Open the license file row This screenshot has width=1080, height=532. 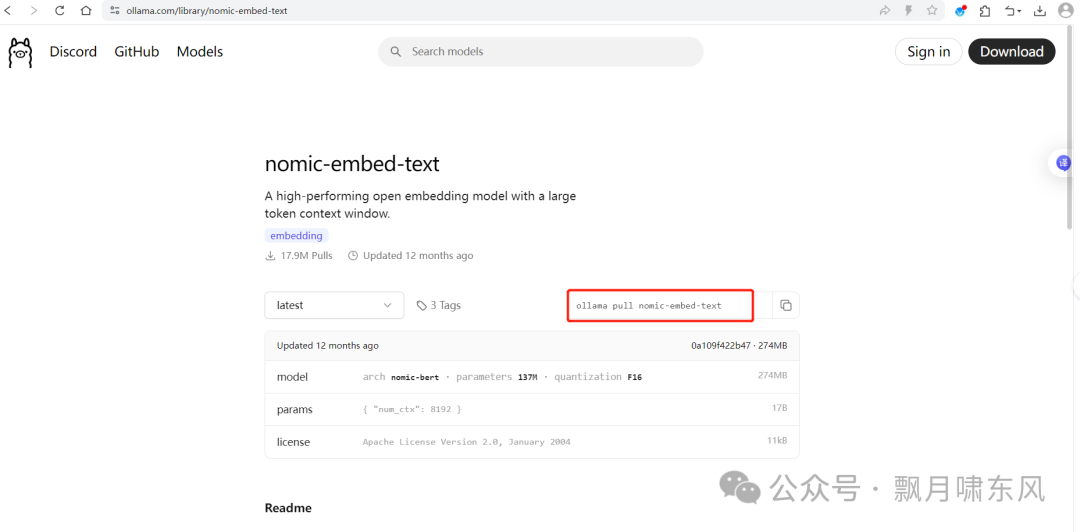coord(532,442)
